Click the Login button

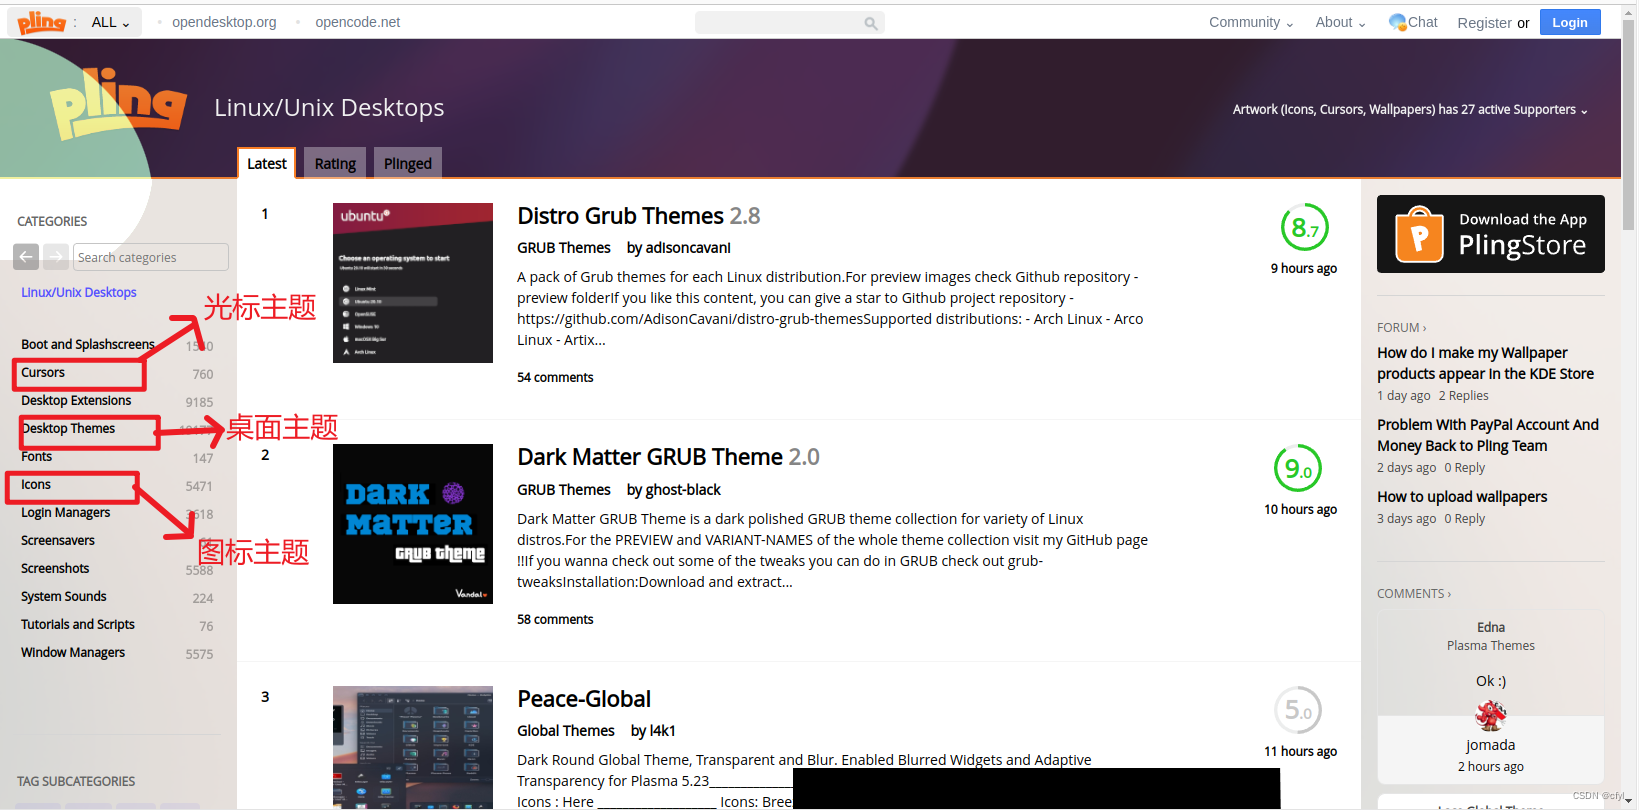pos(1570,22)
